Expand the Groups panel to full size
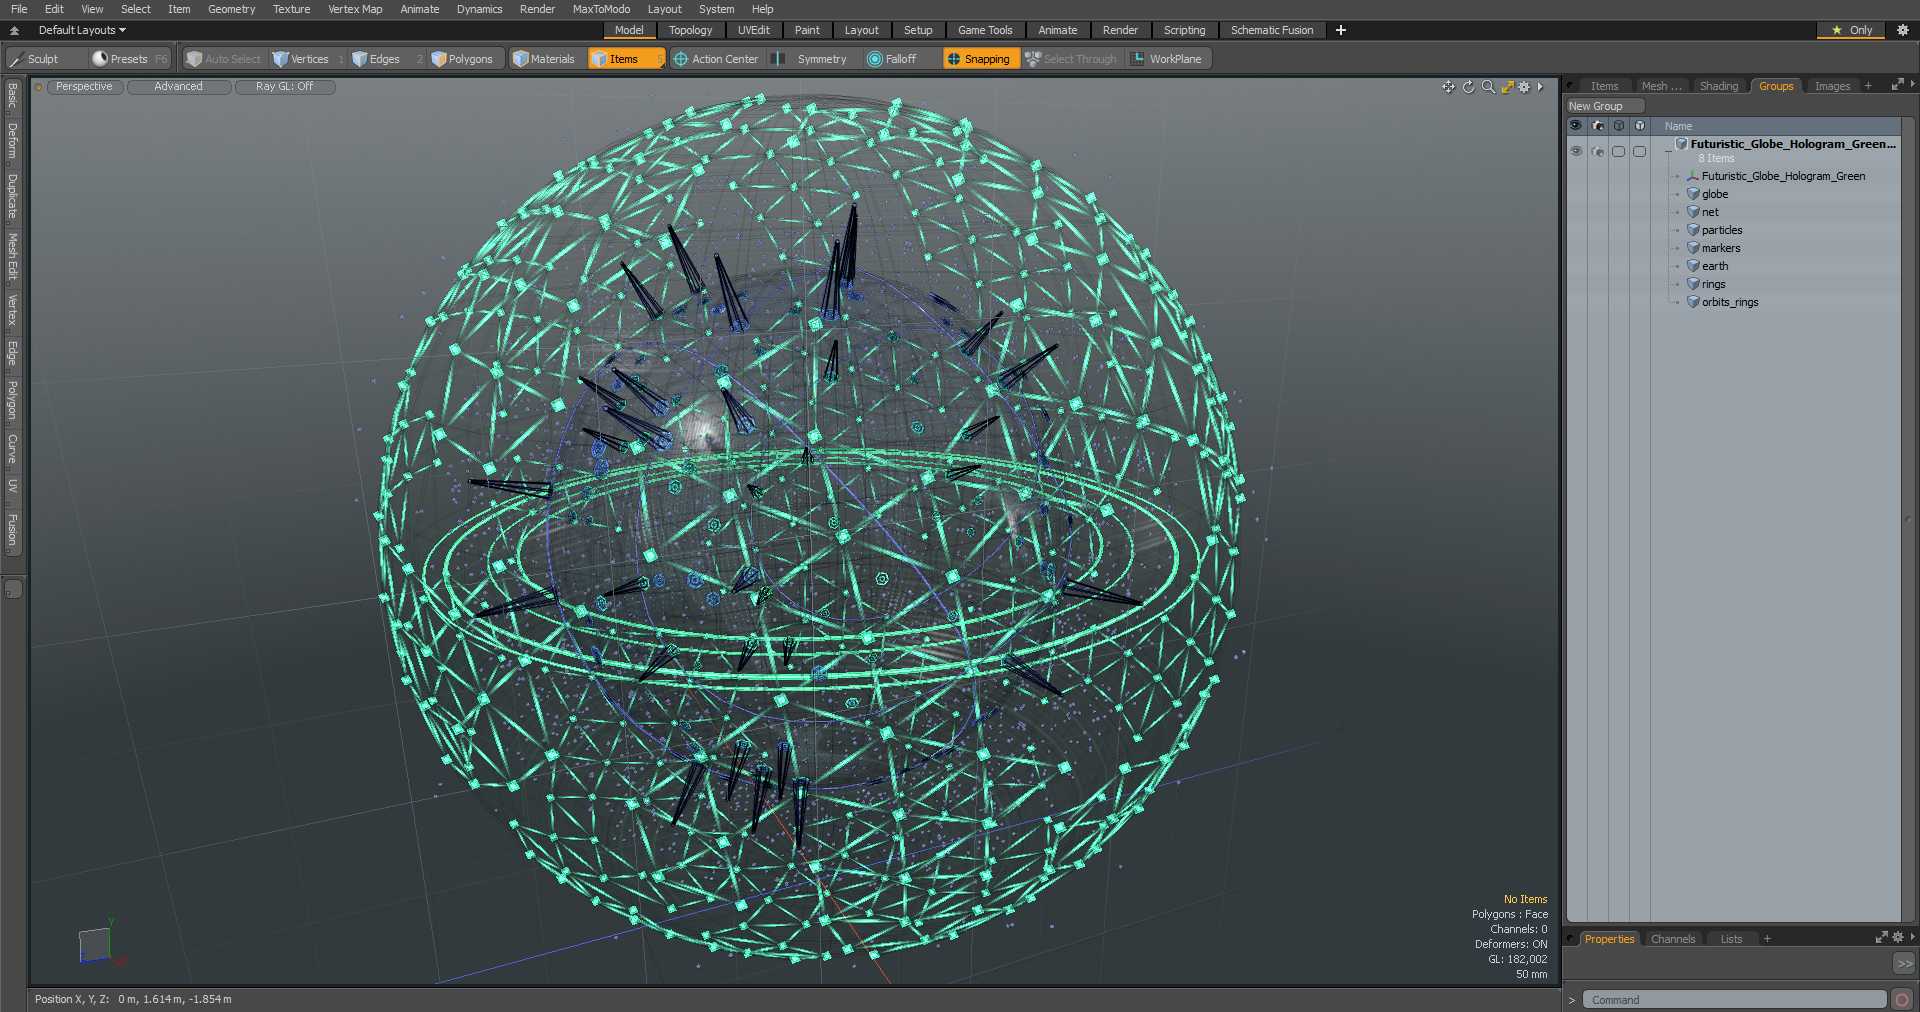The image size is (1920, 1012). 1897,85
